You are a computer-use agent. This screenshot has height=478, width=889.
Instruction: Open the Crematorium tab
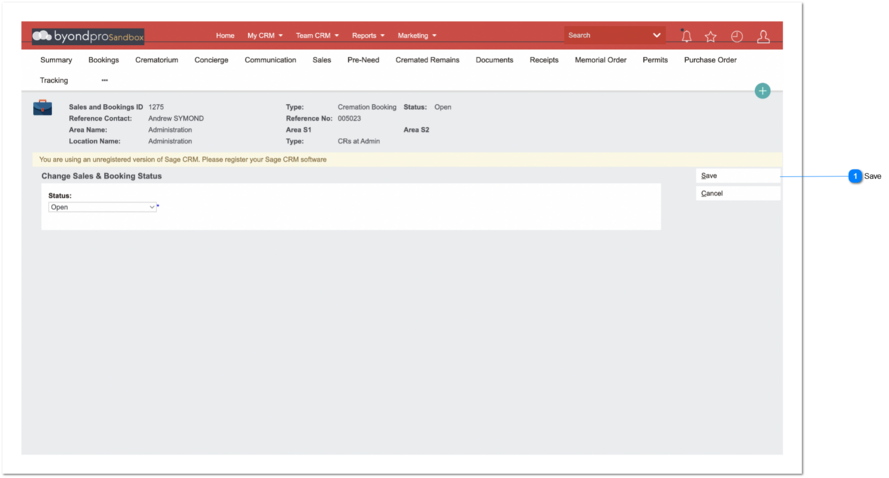click(156, 60)
